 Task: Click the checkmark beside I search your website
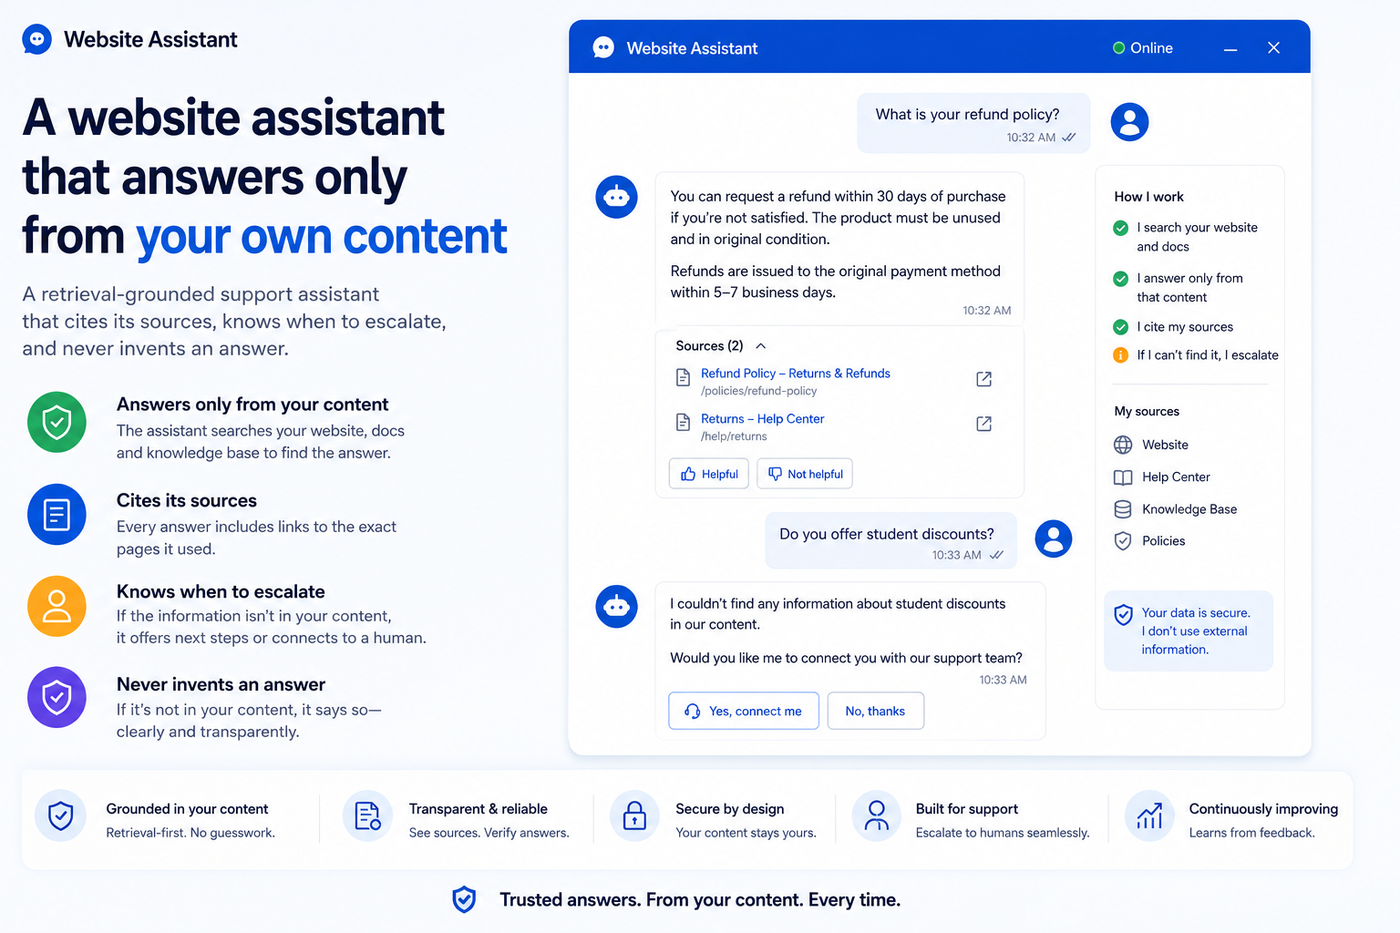pos(1121,228)
